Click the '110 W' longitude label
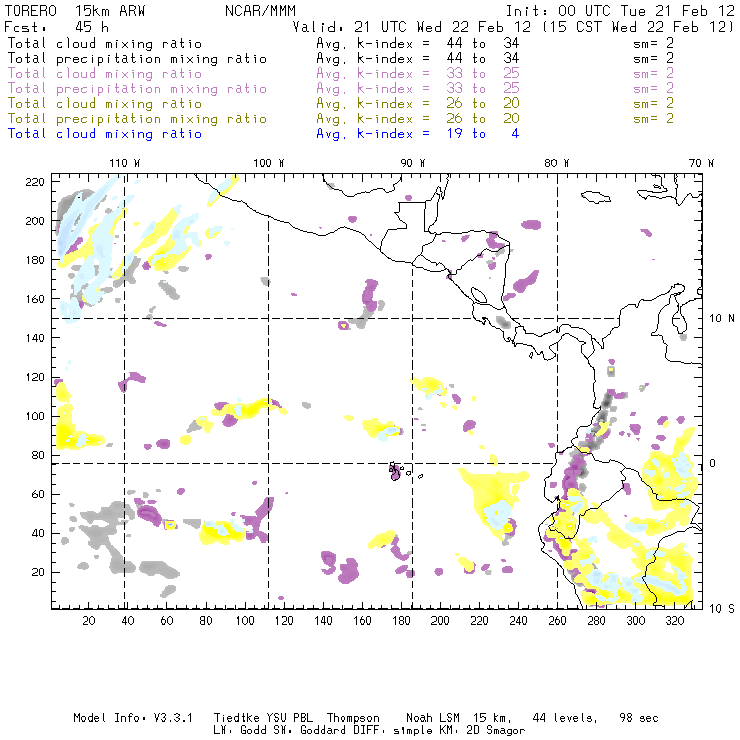Viewport: 740px width, 740px height. pos(125,163)
